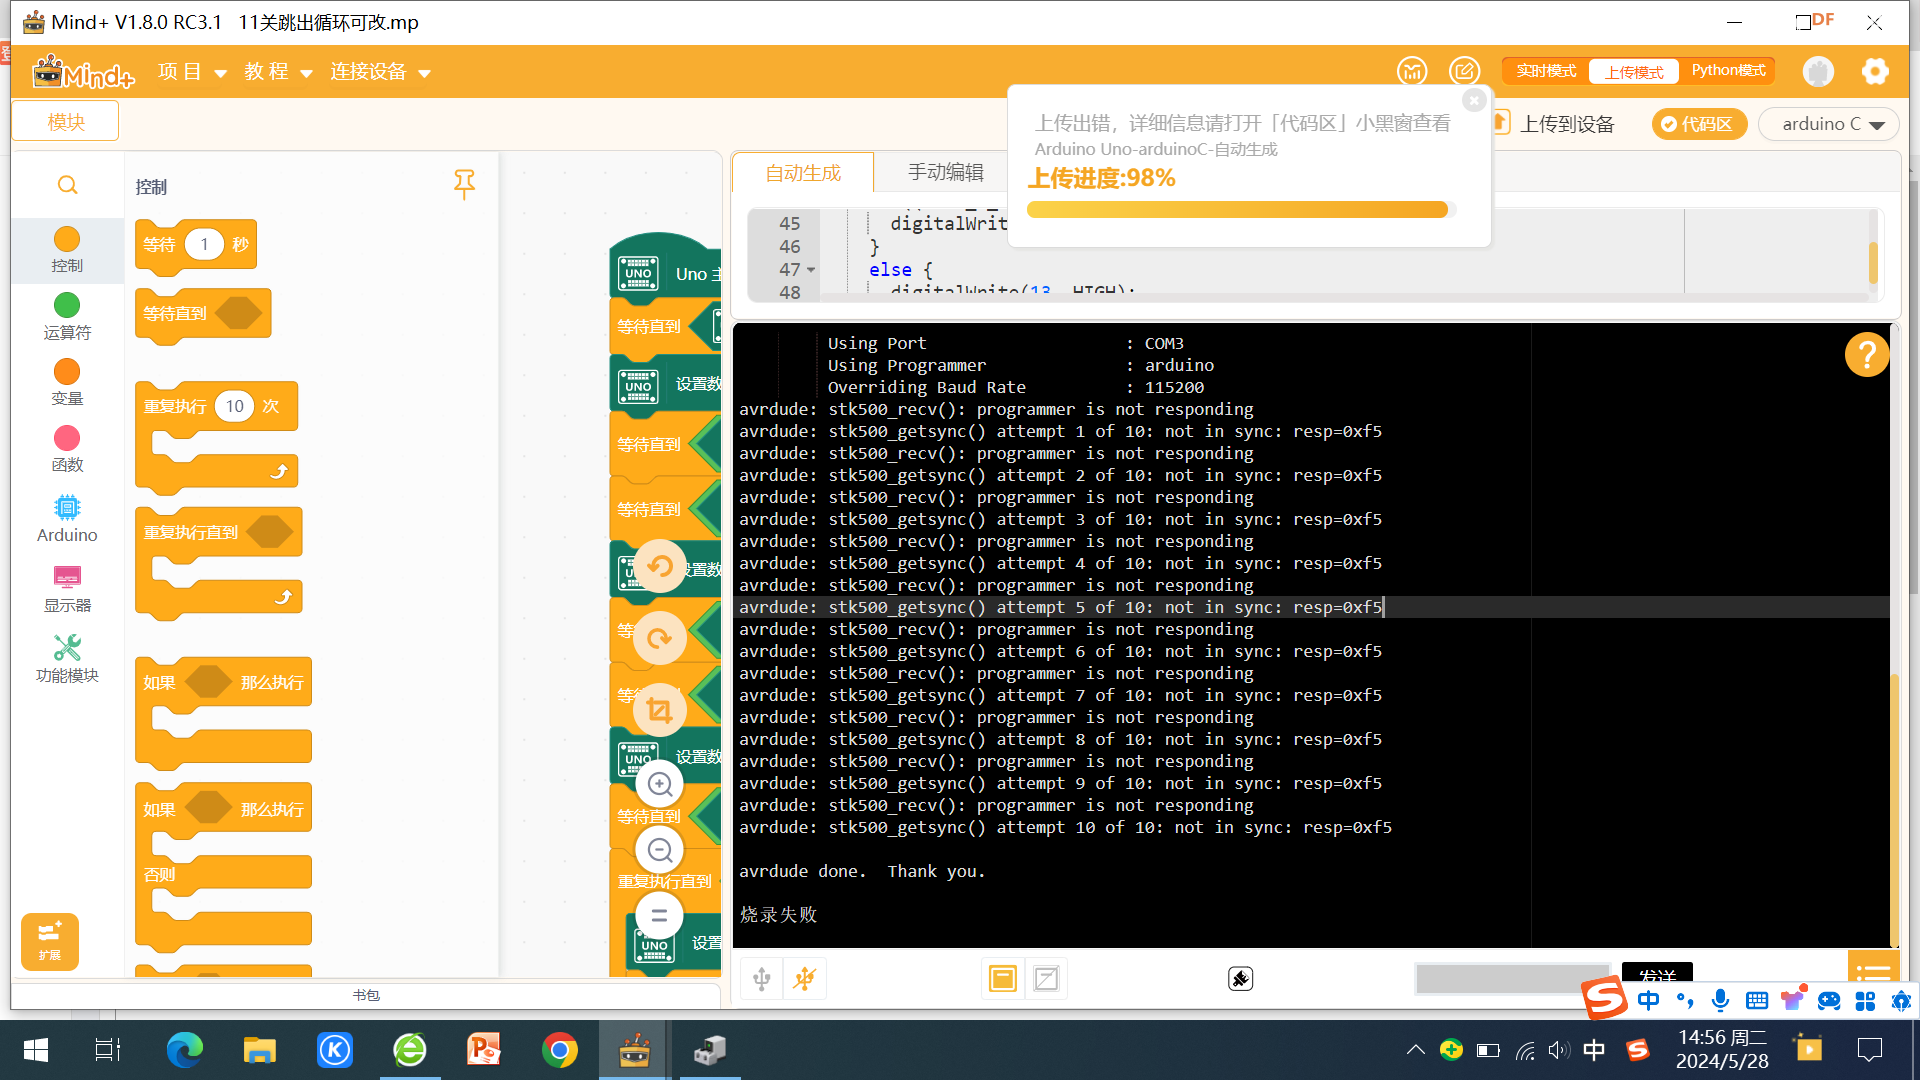Click the Mind+ logo

[x=83, y=72]
